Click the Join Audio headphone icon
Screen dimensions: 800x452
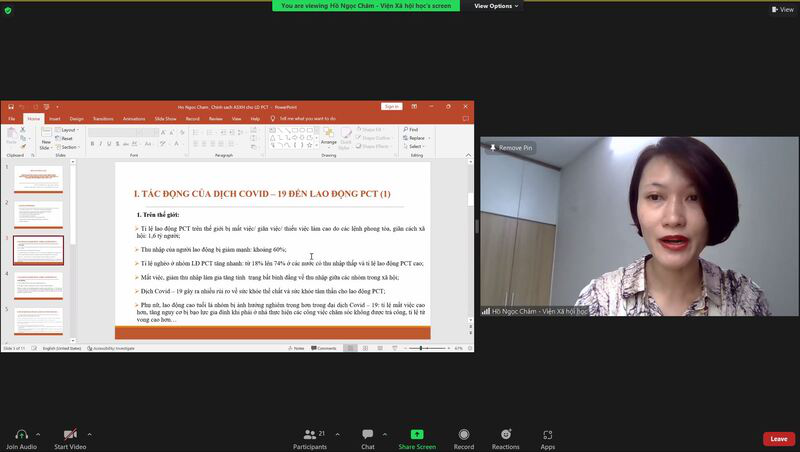21,435
